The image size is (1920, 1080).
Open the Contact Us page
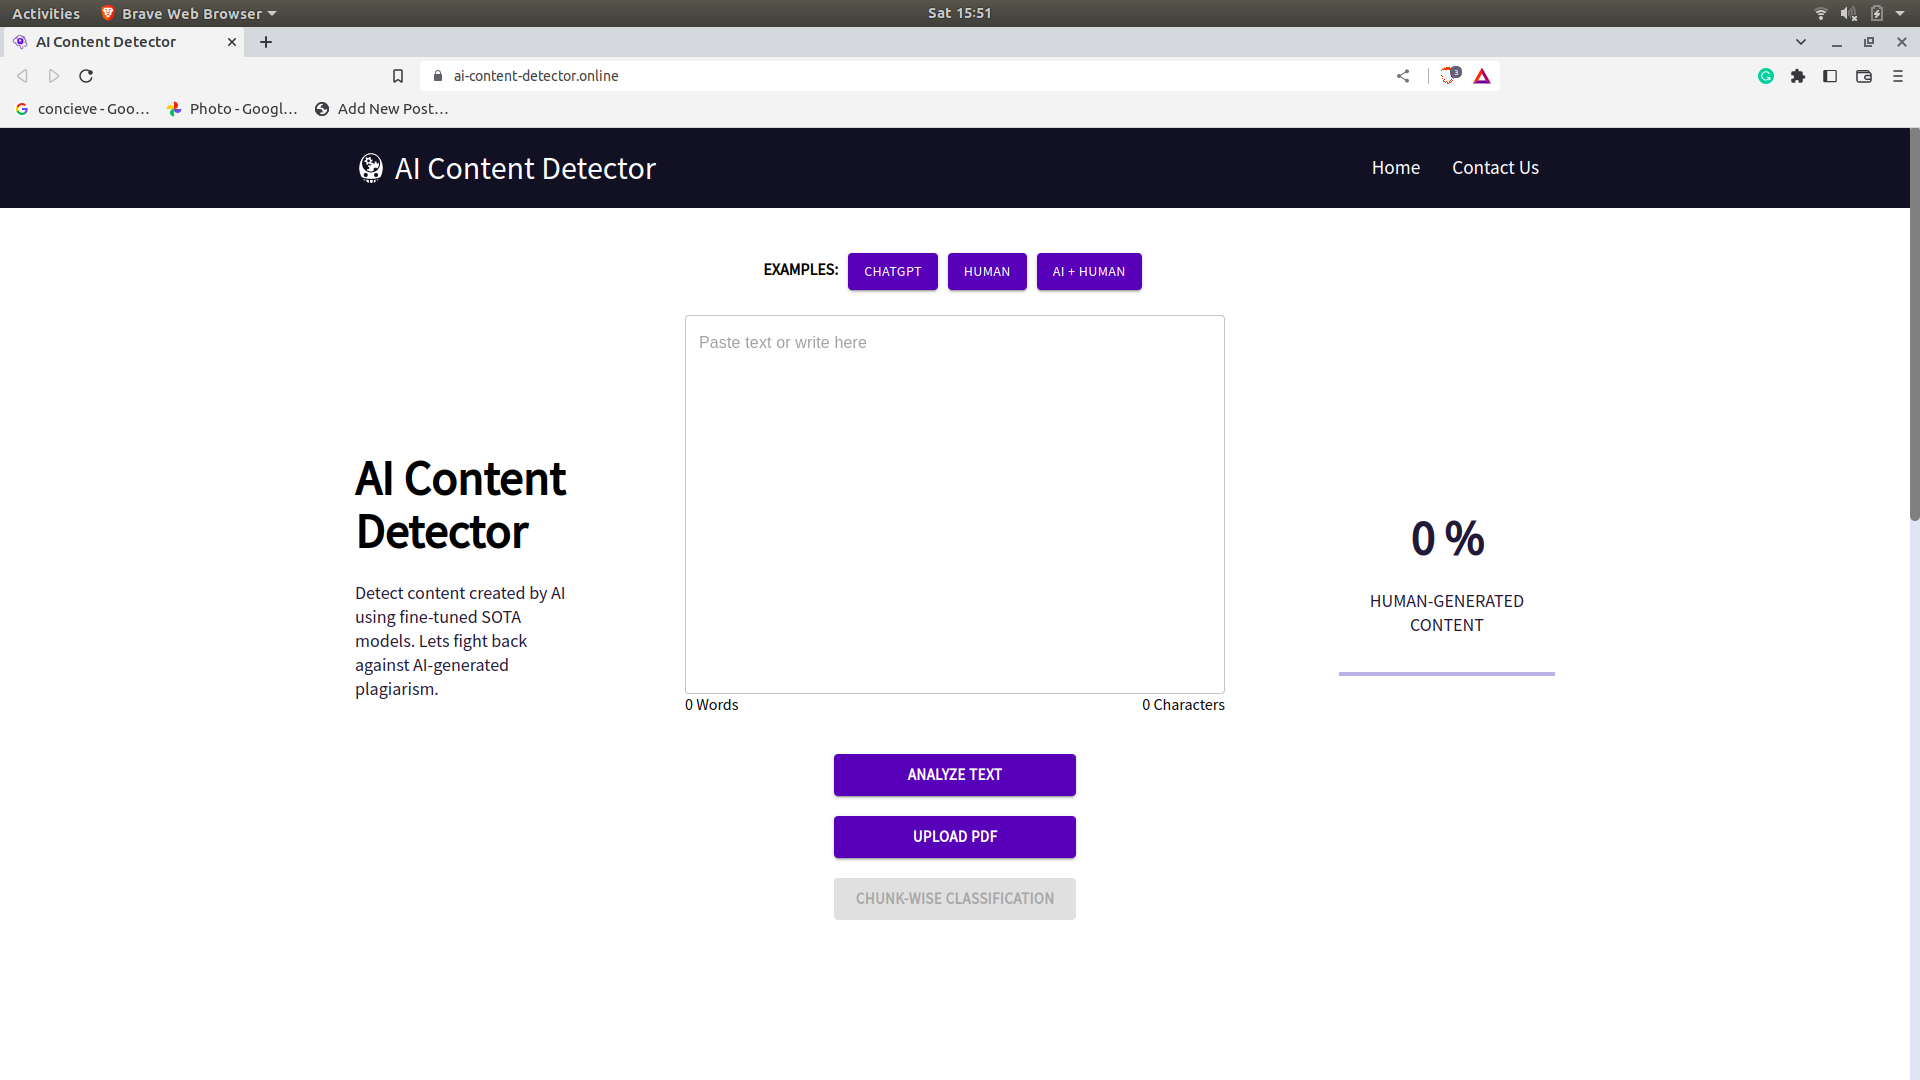(x=1494, y=167)
